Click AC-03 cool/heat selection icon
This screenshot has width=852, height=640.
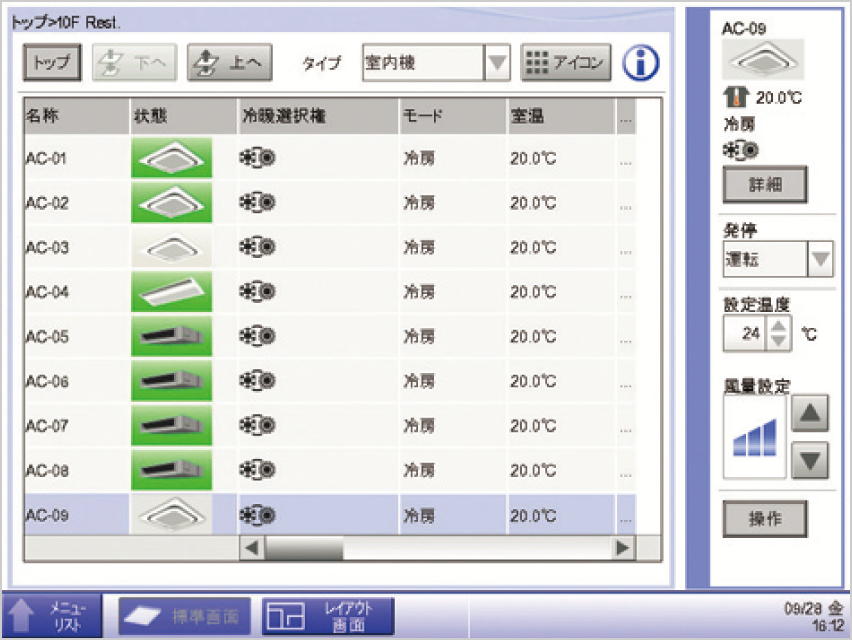[258, 247]
